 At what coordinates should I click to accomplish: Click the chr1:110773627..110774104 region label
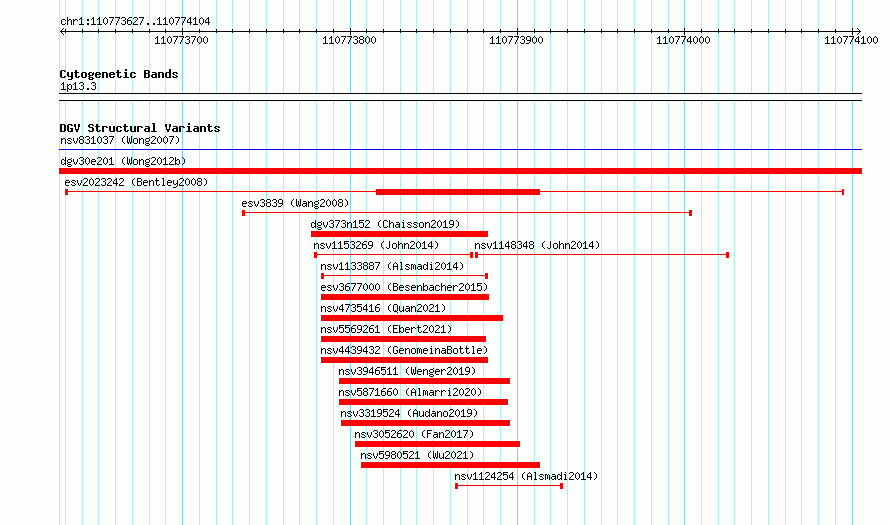pos(135,21)
